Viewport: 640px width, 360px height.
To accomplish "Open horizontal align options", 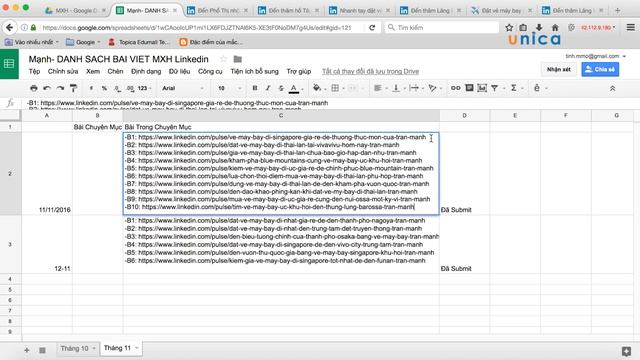I will tap(378, 88).
